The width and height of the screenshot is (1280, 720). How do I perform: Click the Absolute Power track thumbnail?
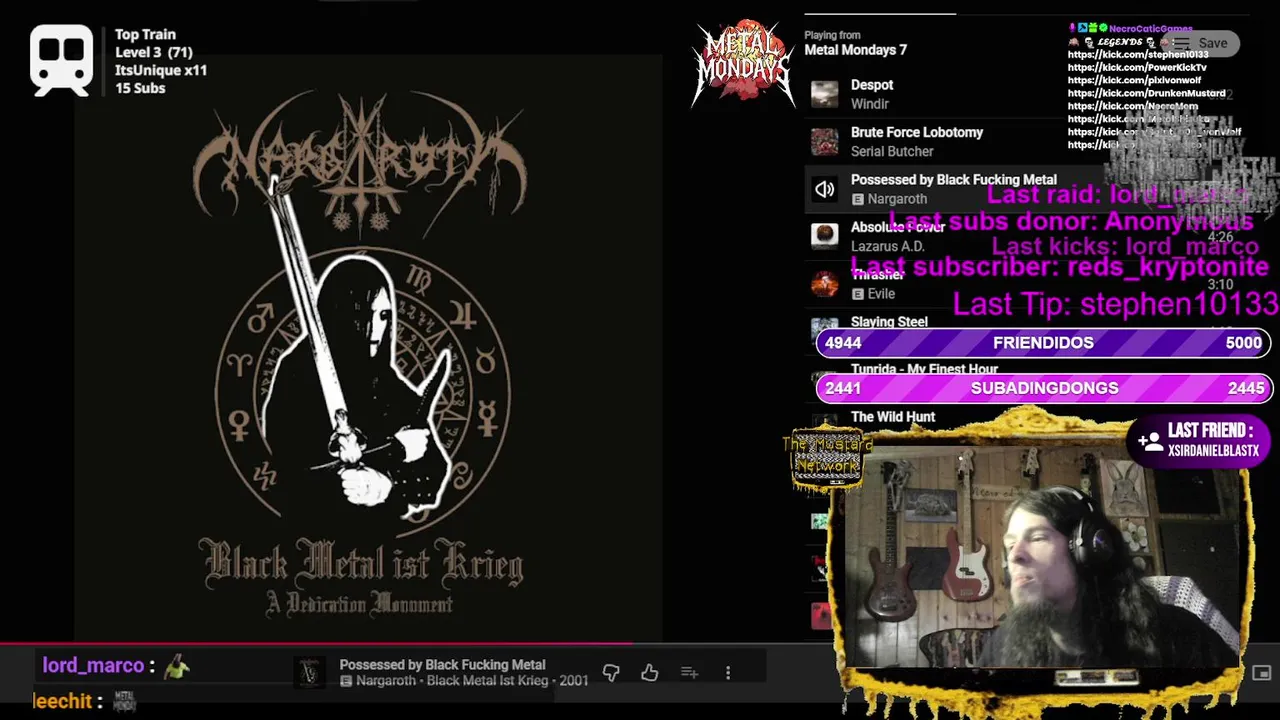824,236
